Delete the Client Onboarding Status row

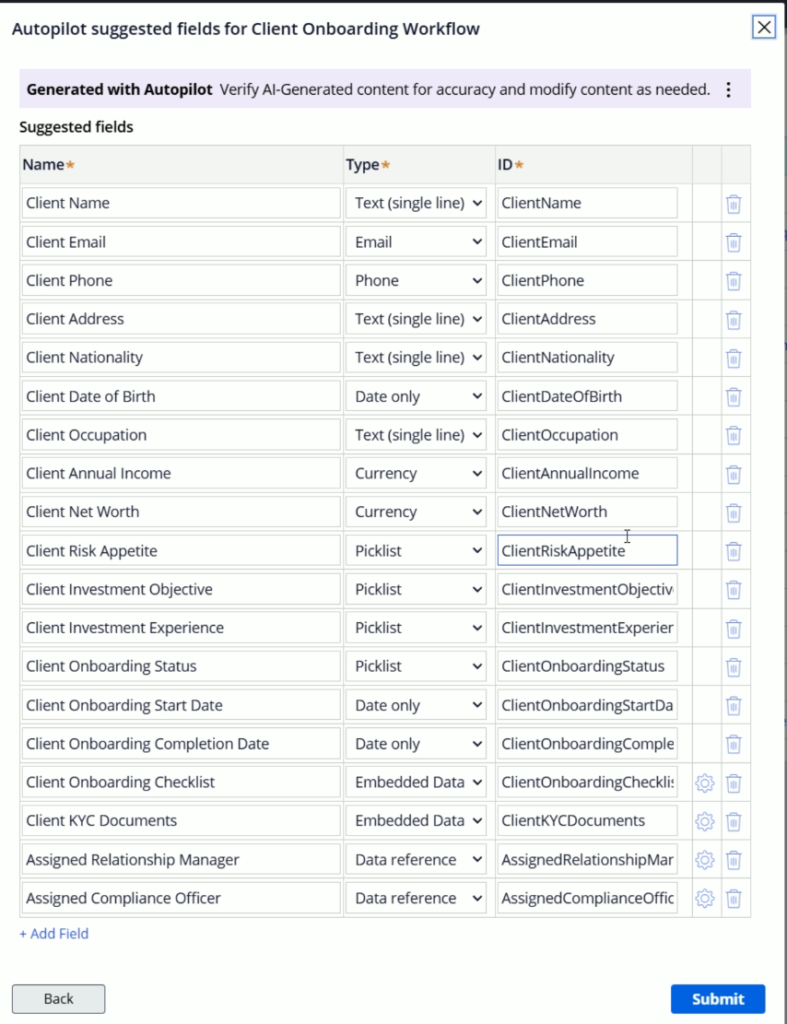tap(733, 667)
